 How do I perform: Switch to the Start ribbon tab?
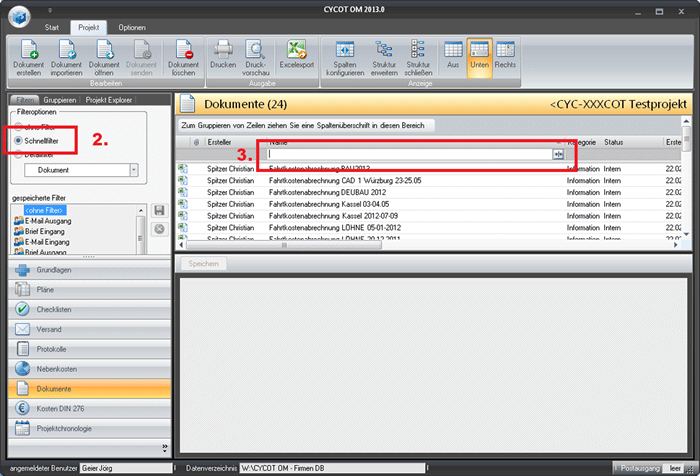[x=52, y=28]
